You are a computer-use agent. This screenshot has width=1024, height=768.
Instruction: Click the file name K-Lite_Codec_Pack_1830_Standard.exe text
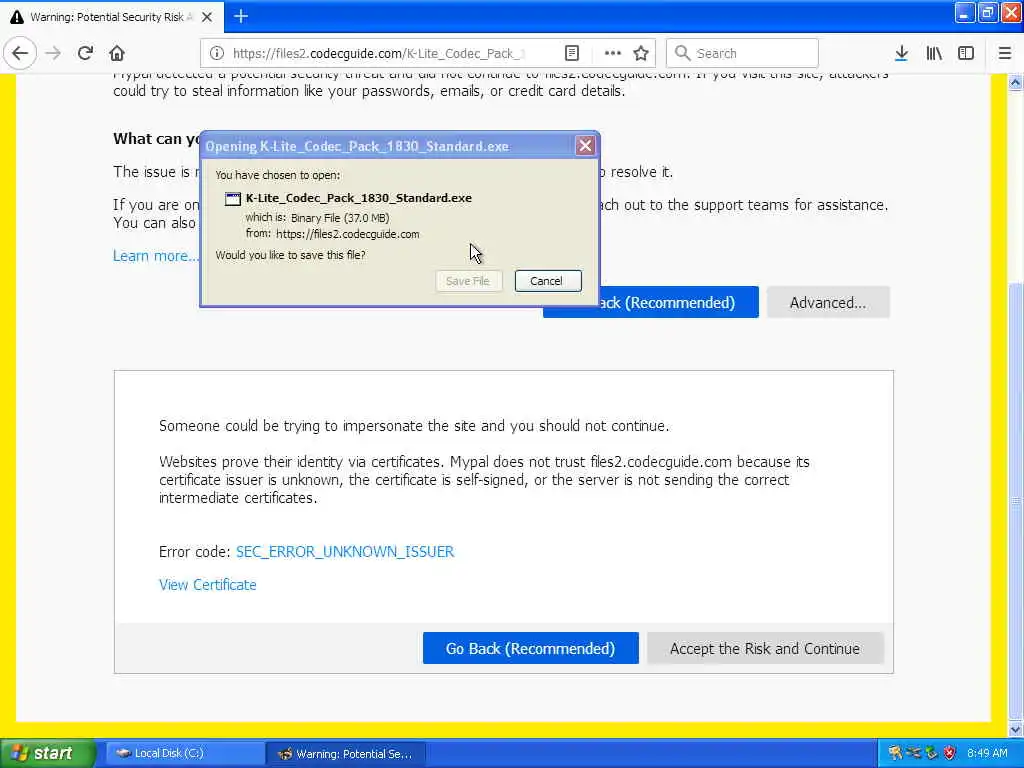tap(359, 198)
